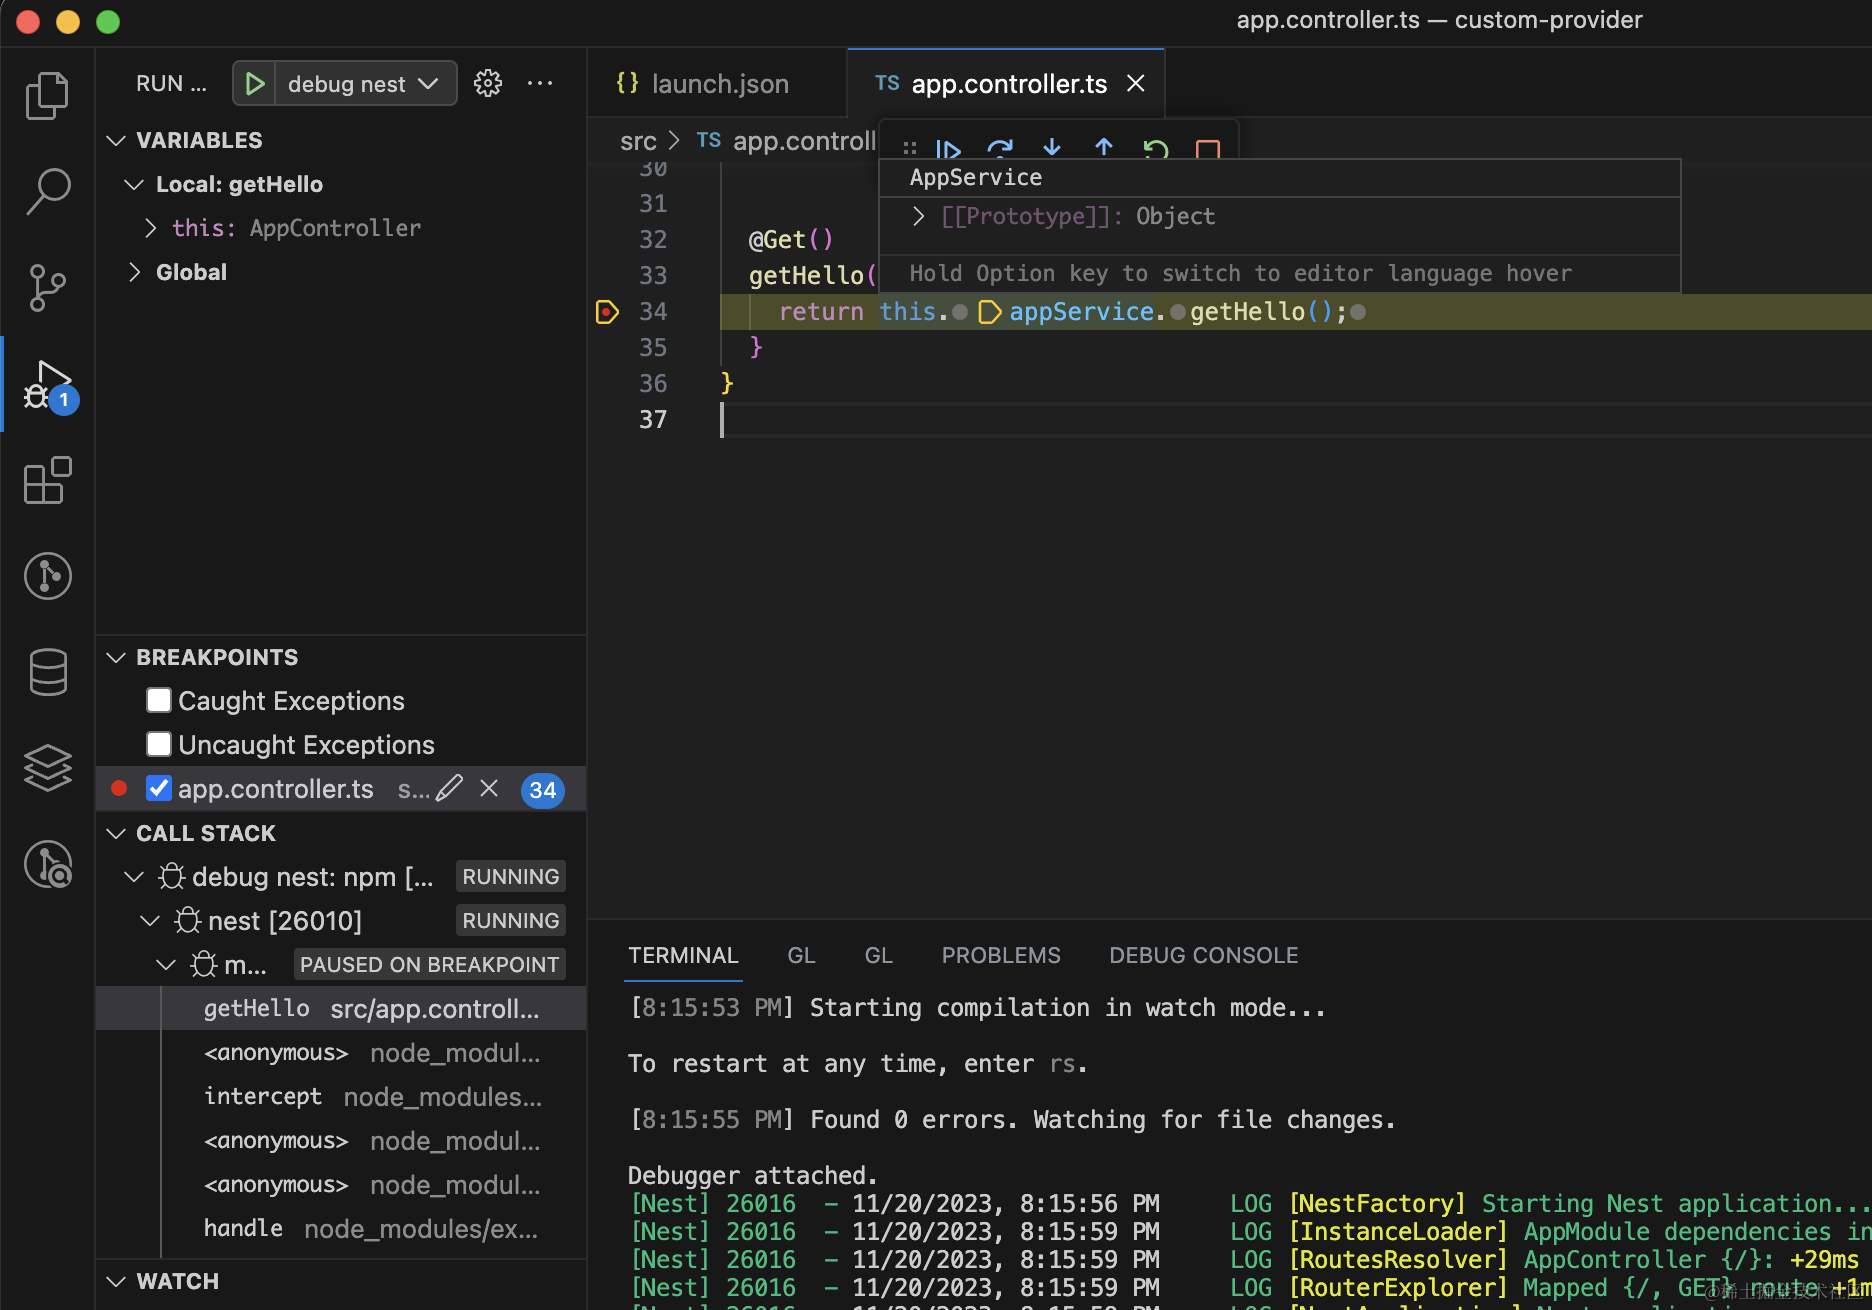
Task: Expand the [[Prototype]] entry in hover
Action: coord(918,216)
